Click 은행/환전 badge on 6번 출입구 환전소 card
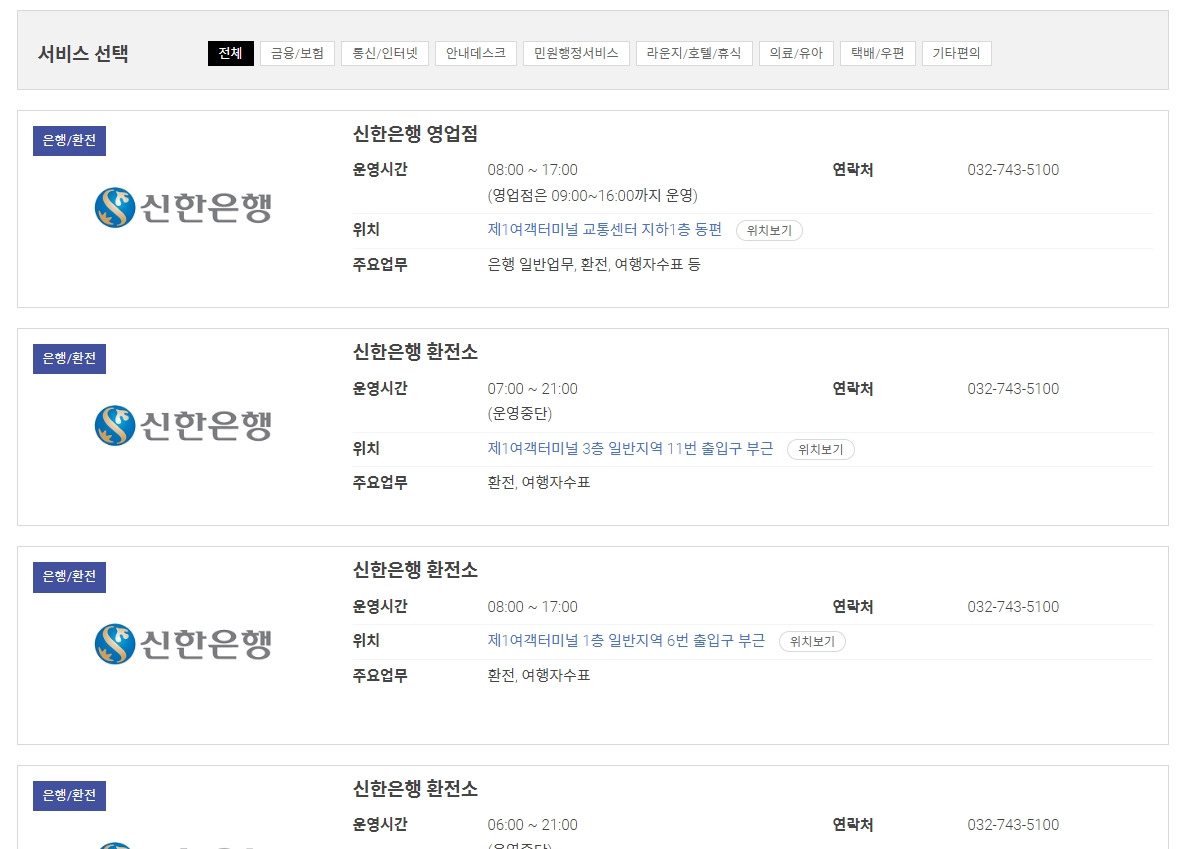The width and height of the screenshot is (1190, 849). coord(69,577)
